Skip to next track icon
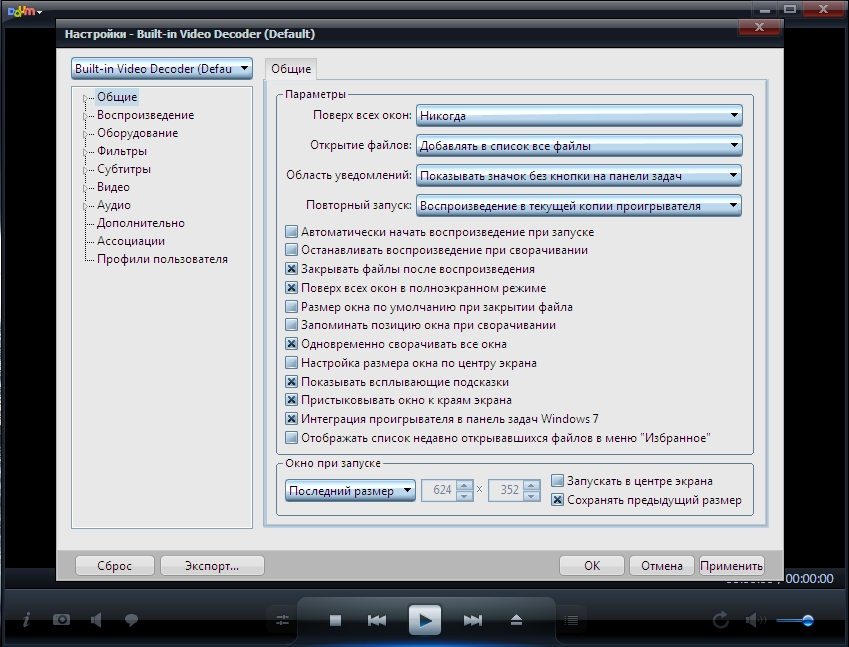The width and height of the screenshot is (849, 647). pos(473,621)
